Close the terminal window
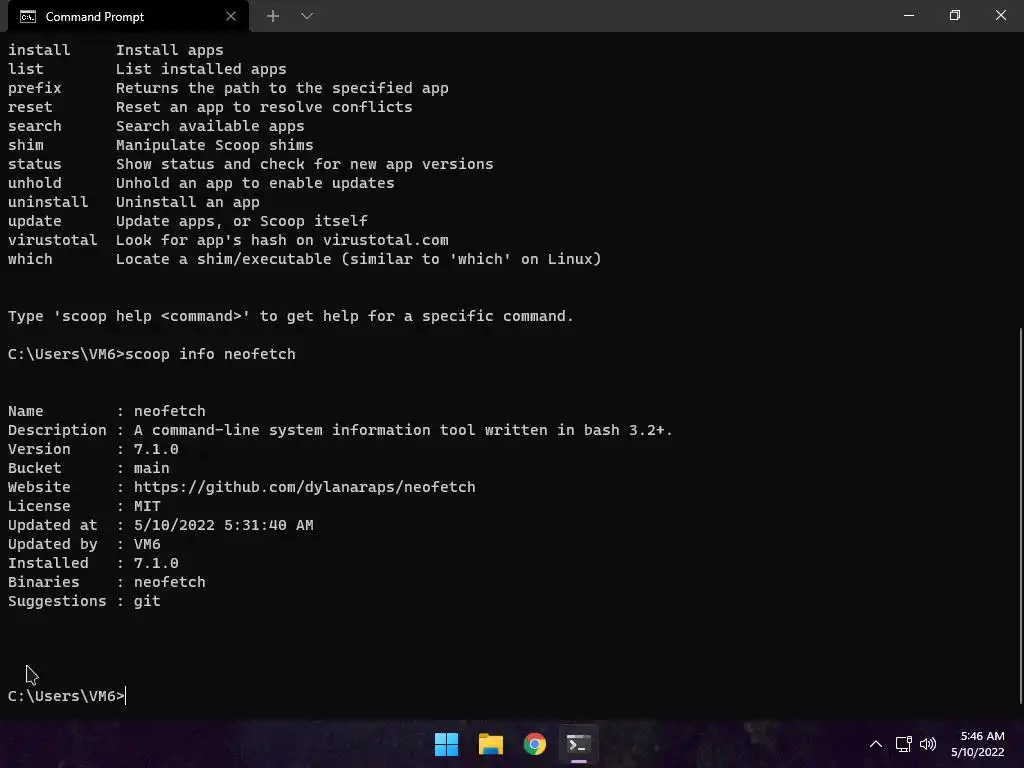 [x=1000, y=15]
